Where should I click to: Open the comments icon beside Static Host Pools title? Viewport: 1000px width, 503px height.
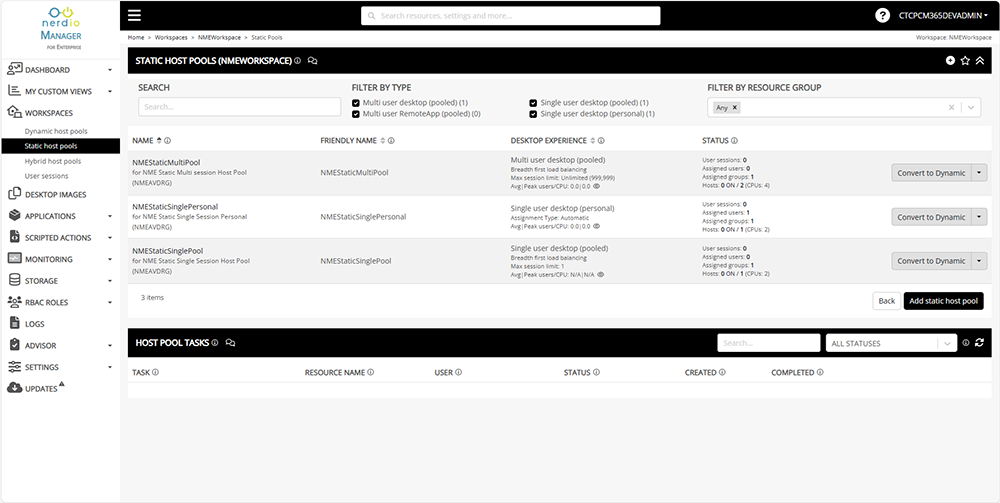tap(312, 61)
